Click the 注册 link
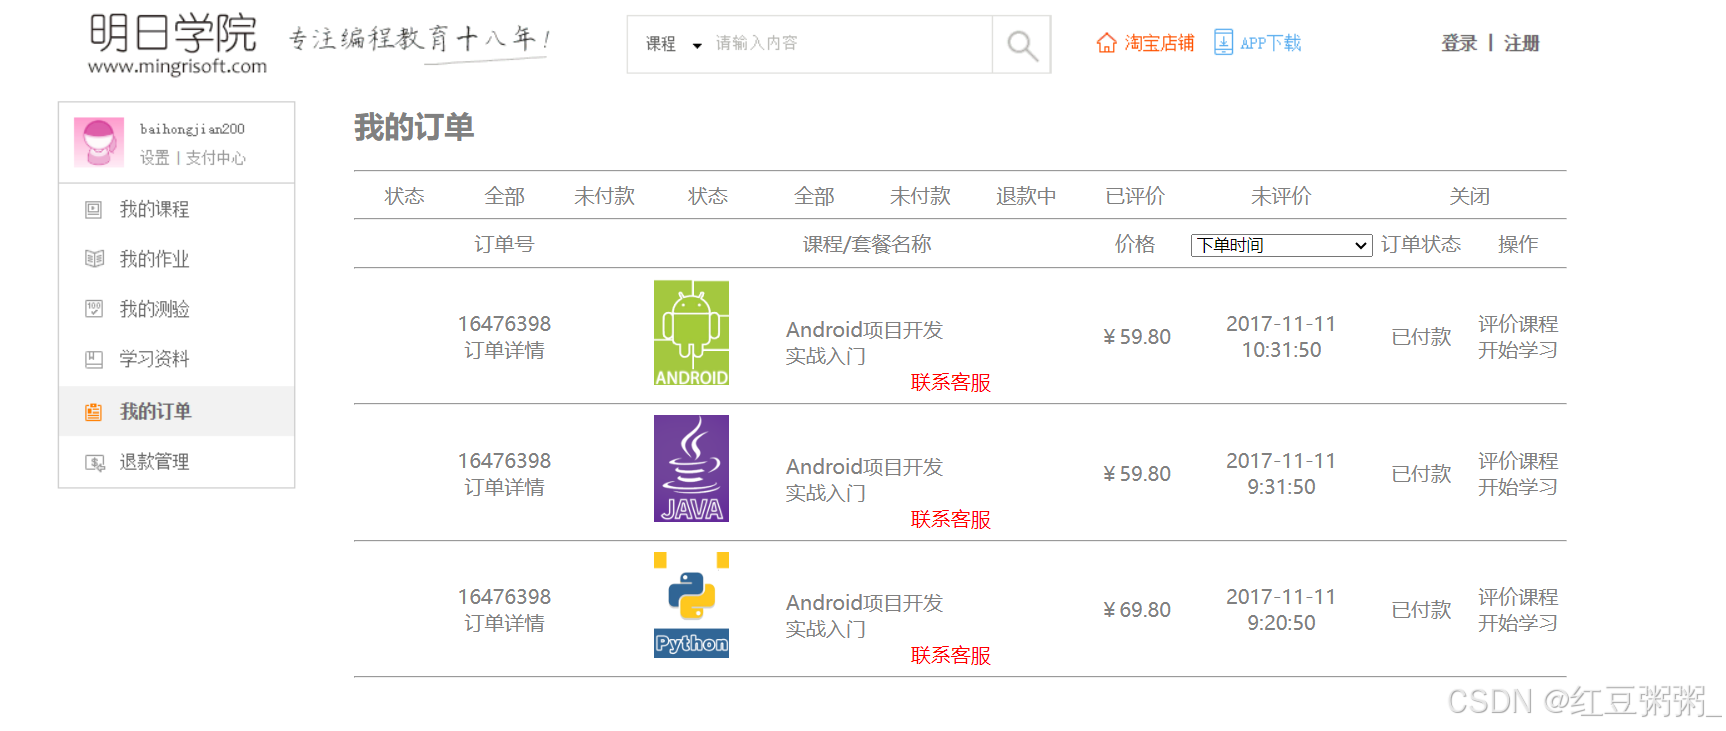This screenshot has width=1726, height=731. [x=1521, y=43]
